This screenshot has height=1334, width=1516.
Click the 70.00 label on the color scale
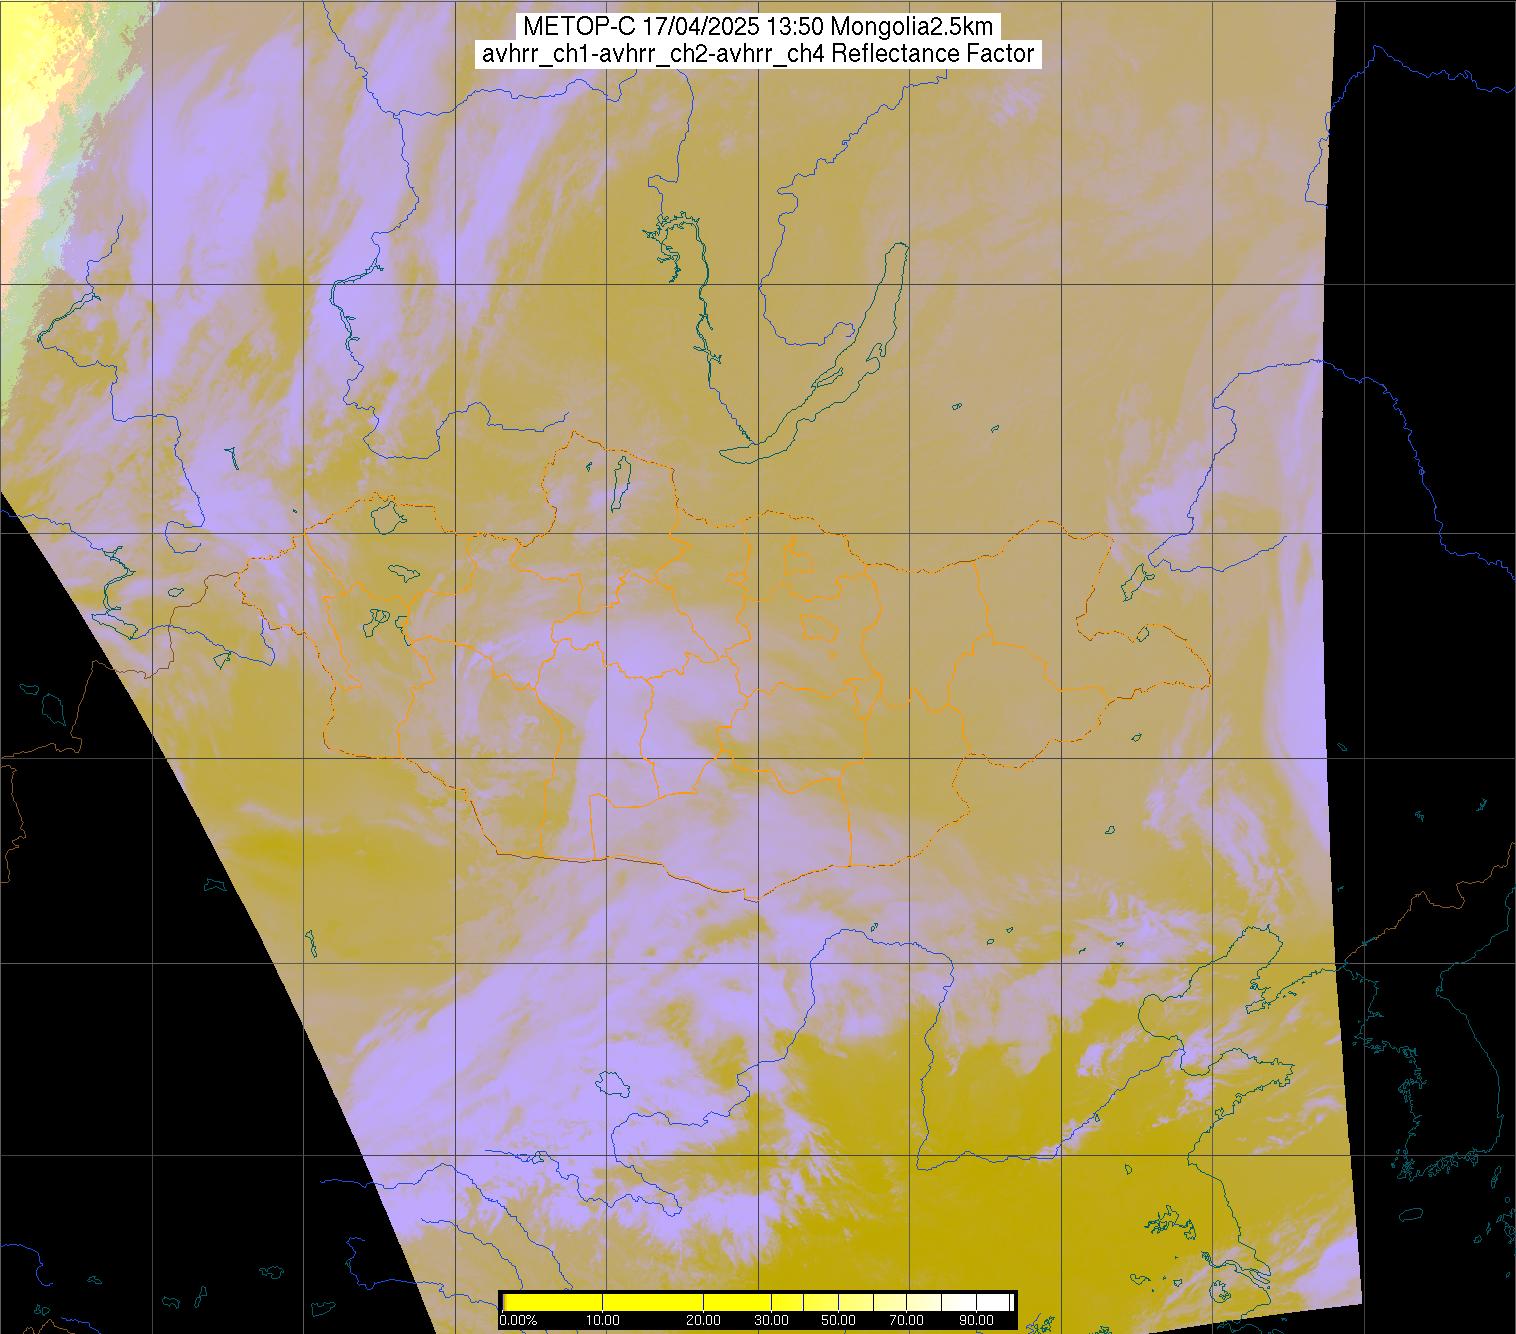(x=906, y=1320)
